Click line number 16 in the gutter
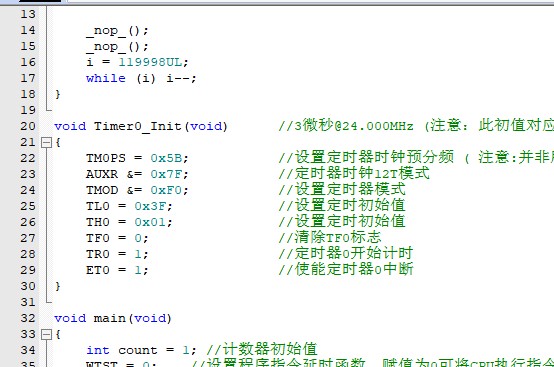 click(28, 62)
